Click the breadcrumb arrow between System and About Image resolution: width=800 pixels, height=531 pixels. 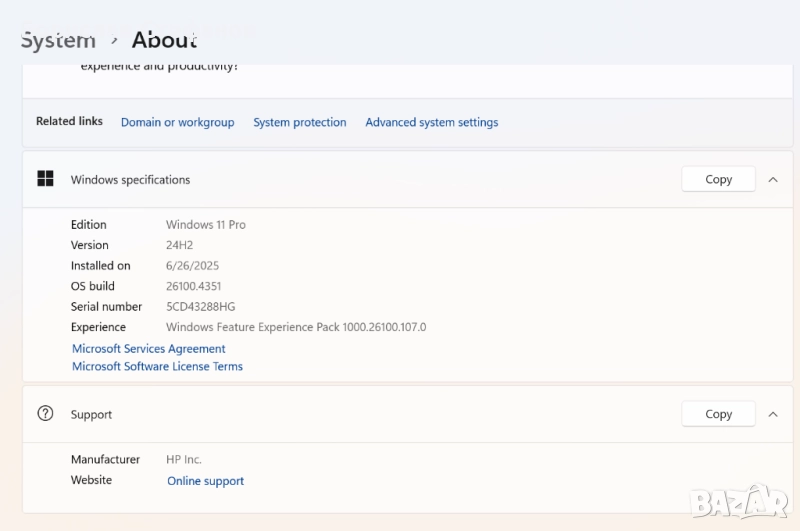click(x=114, y=40)
